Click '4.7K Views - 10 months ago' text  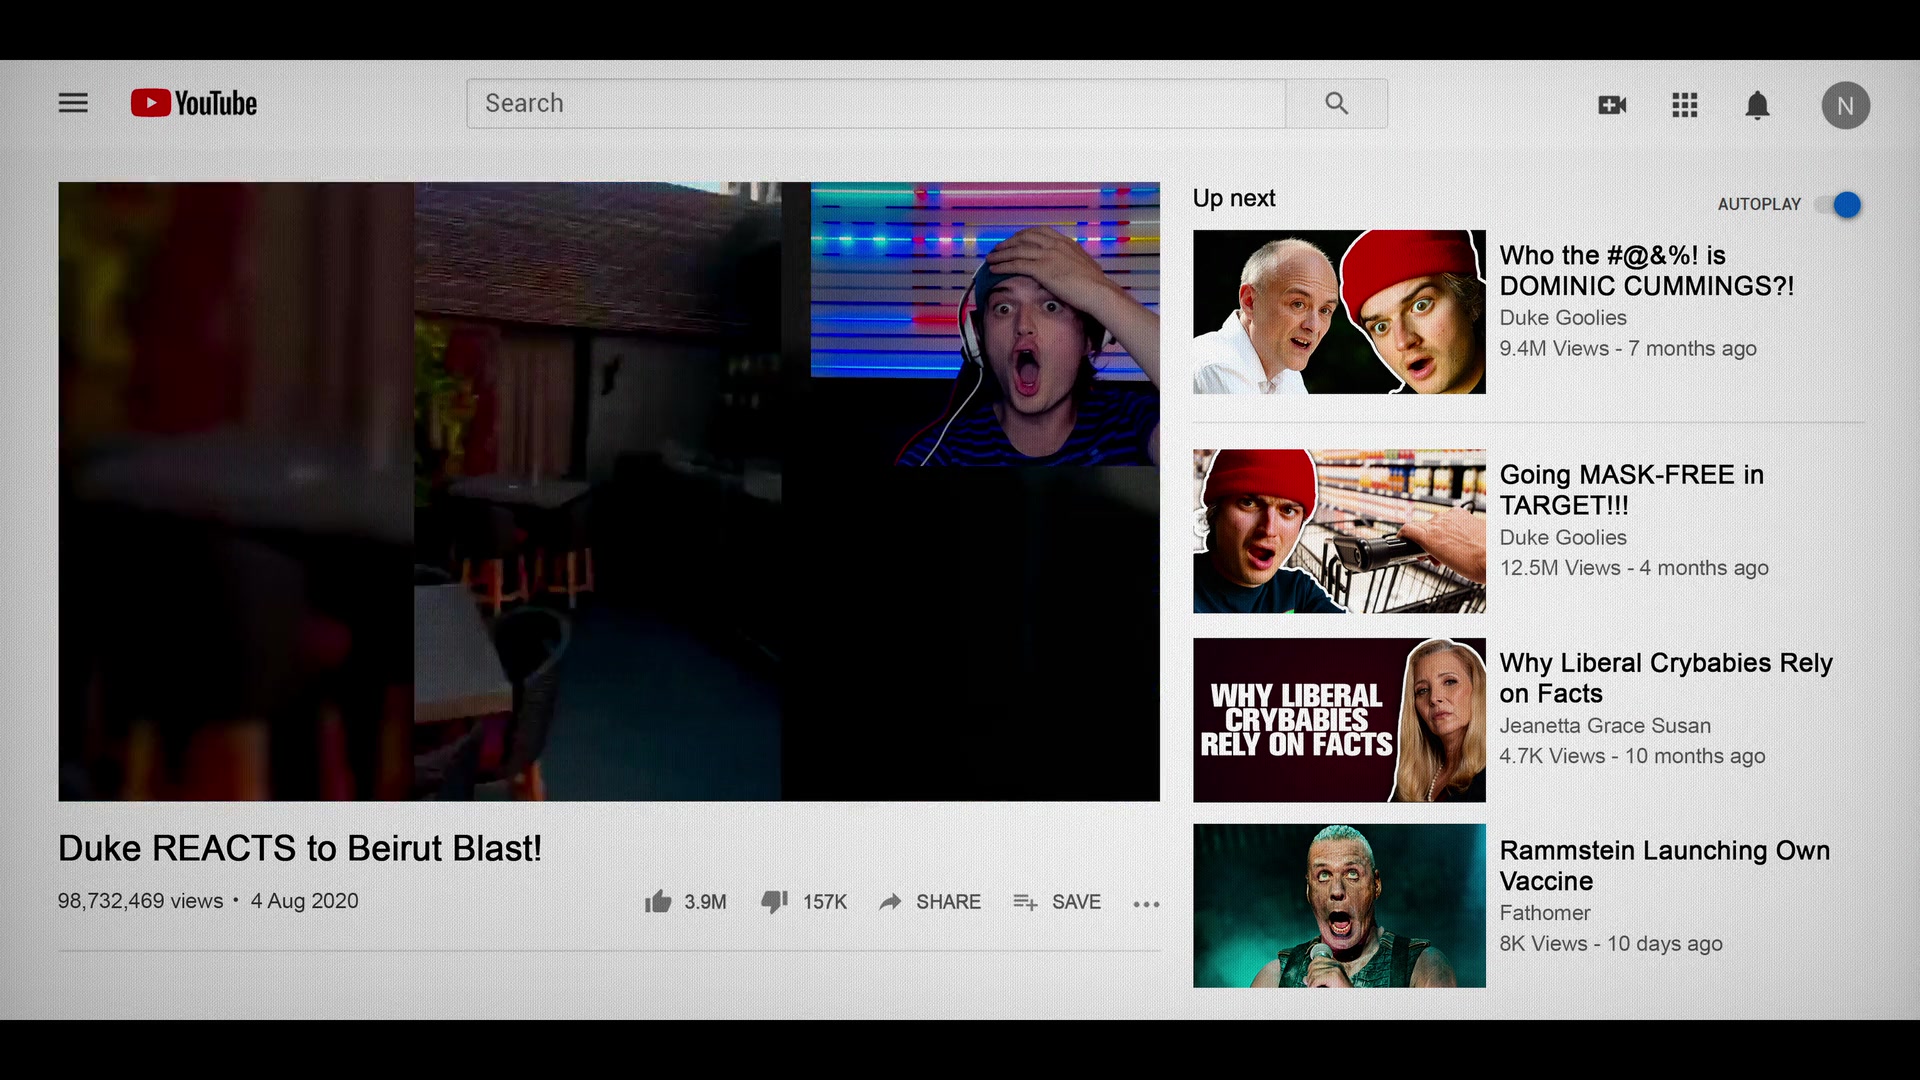(x=1632, y=756)
